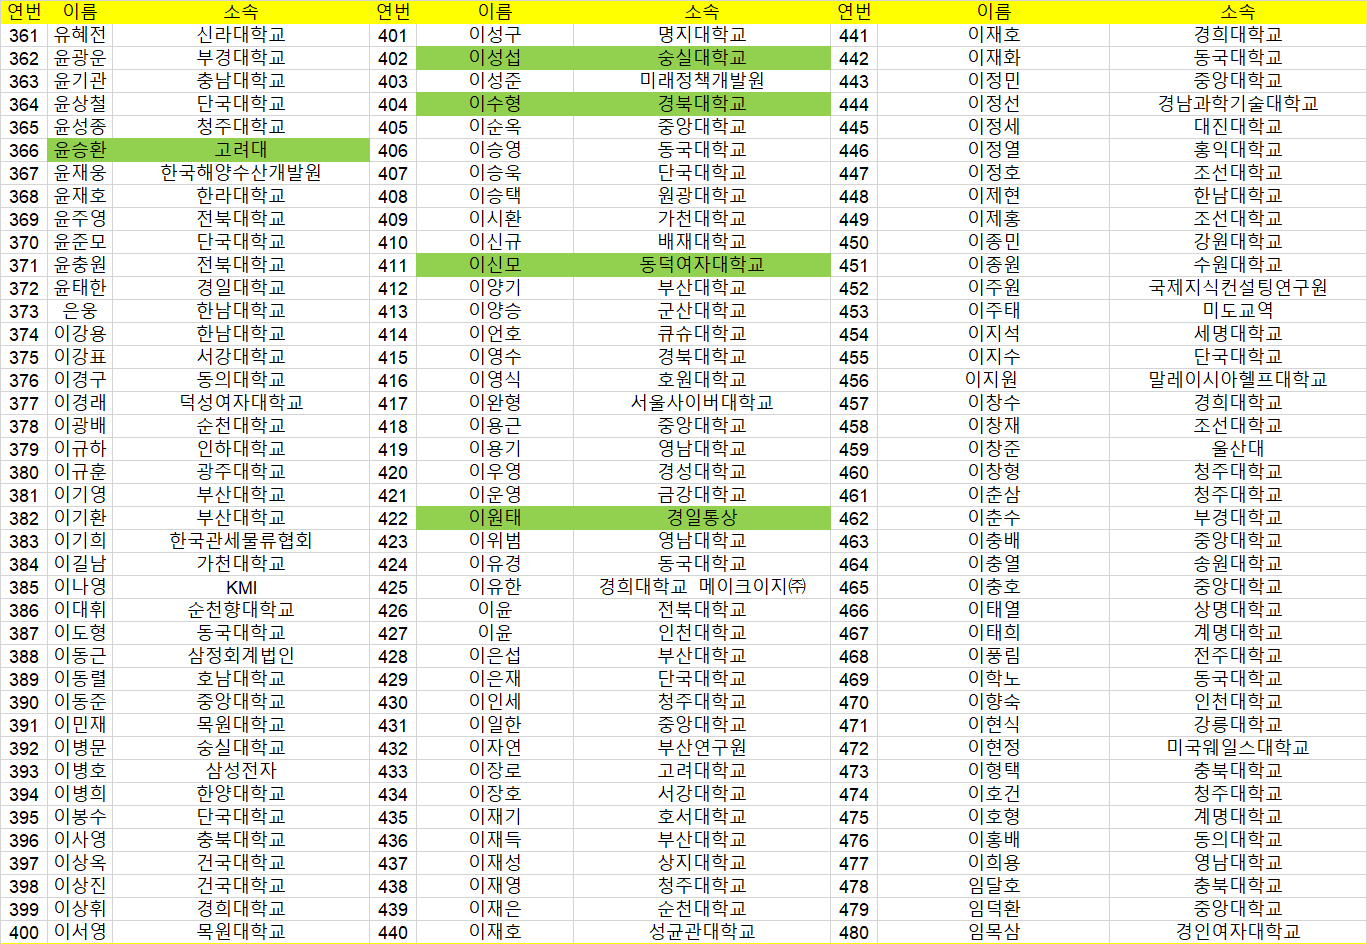Select the highlighted name 이성섭
Viewport: 1367px width, 944px height.
(494, 58)
